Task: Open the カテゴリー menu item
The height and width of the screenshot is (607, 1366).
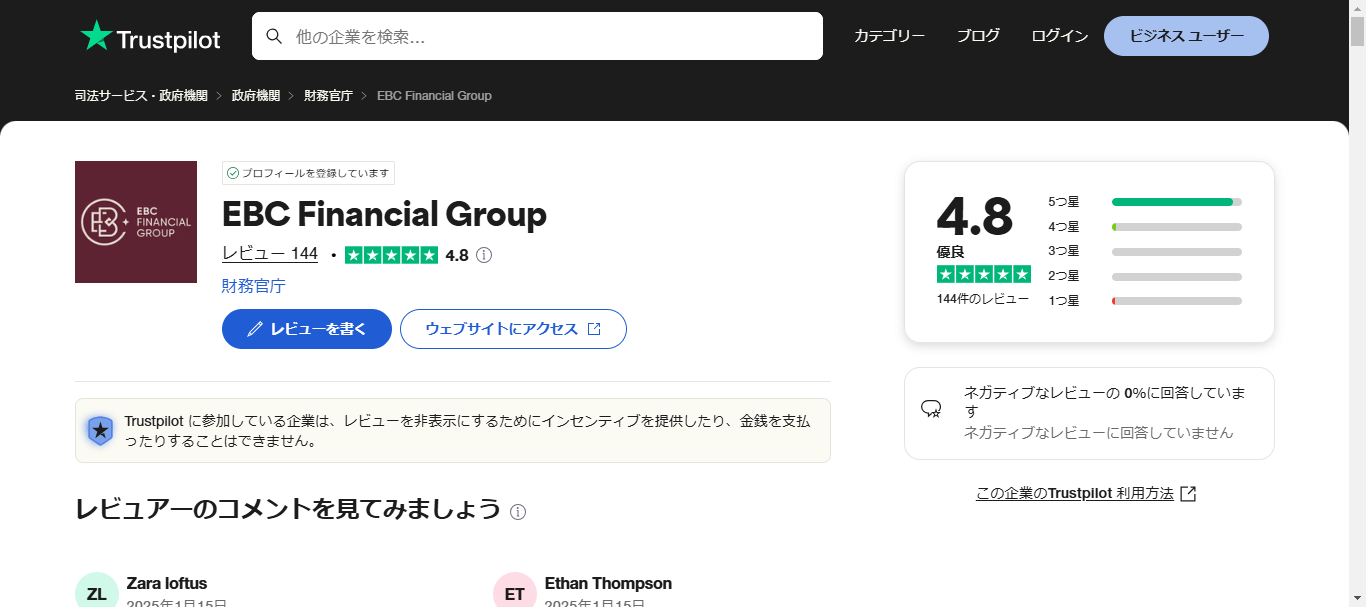Action: tap(889, 35)
